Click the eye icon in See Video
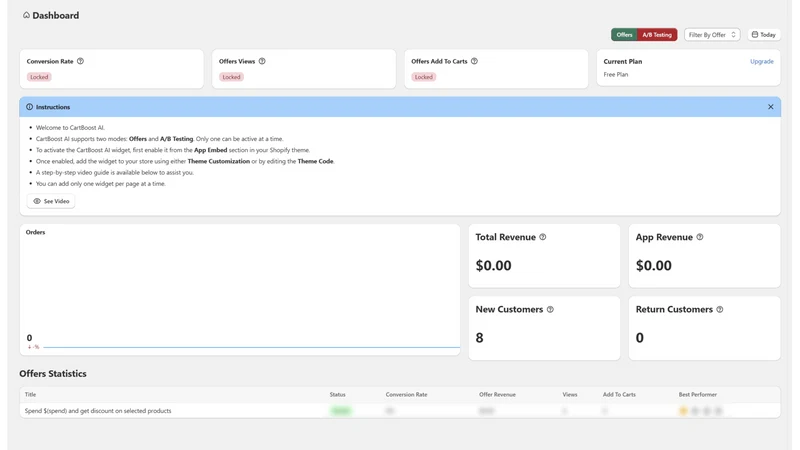 click(x=37, y=201)
